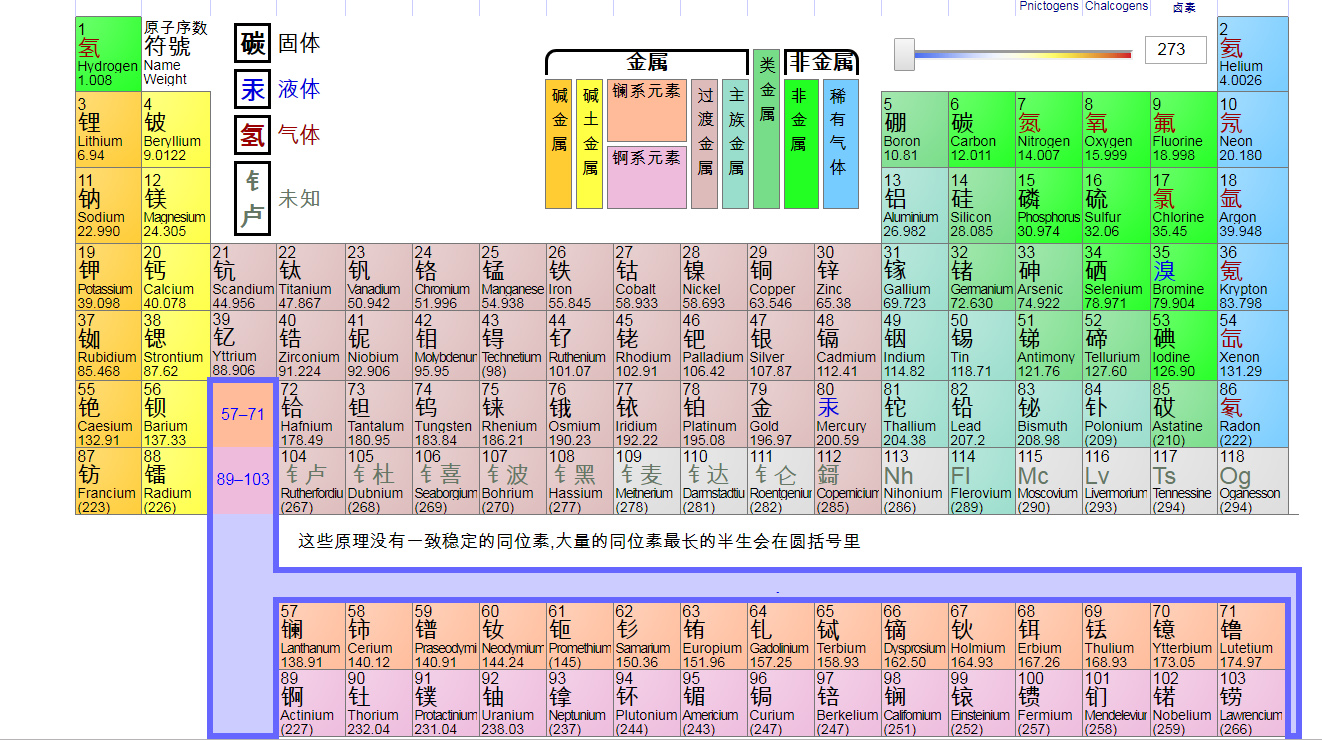Click the unknown state 未知 legend icon
Screen dimensions: 1322x740
point(253,198)
